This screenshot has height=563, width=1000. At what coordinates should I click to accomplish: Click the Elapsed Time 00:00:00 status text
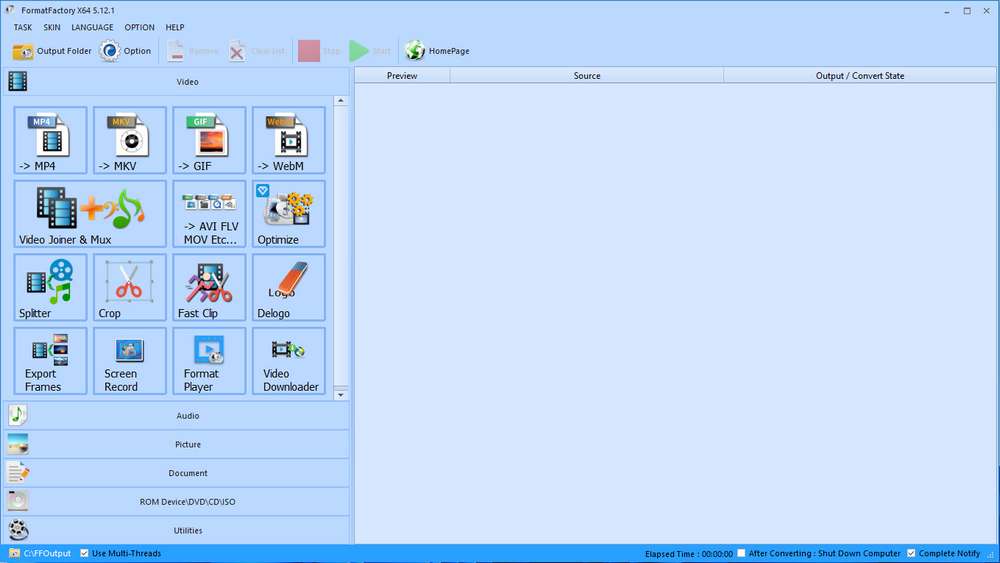pos(689,554)
